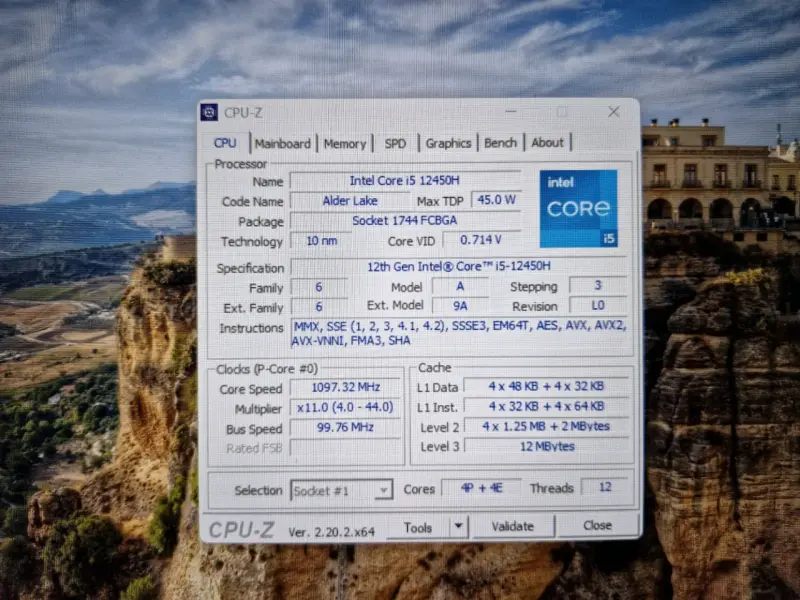Screen dimensions: 800x600
Task: Click the empty Rated FSB field
Action: coord(345,447)
